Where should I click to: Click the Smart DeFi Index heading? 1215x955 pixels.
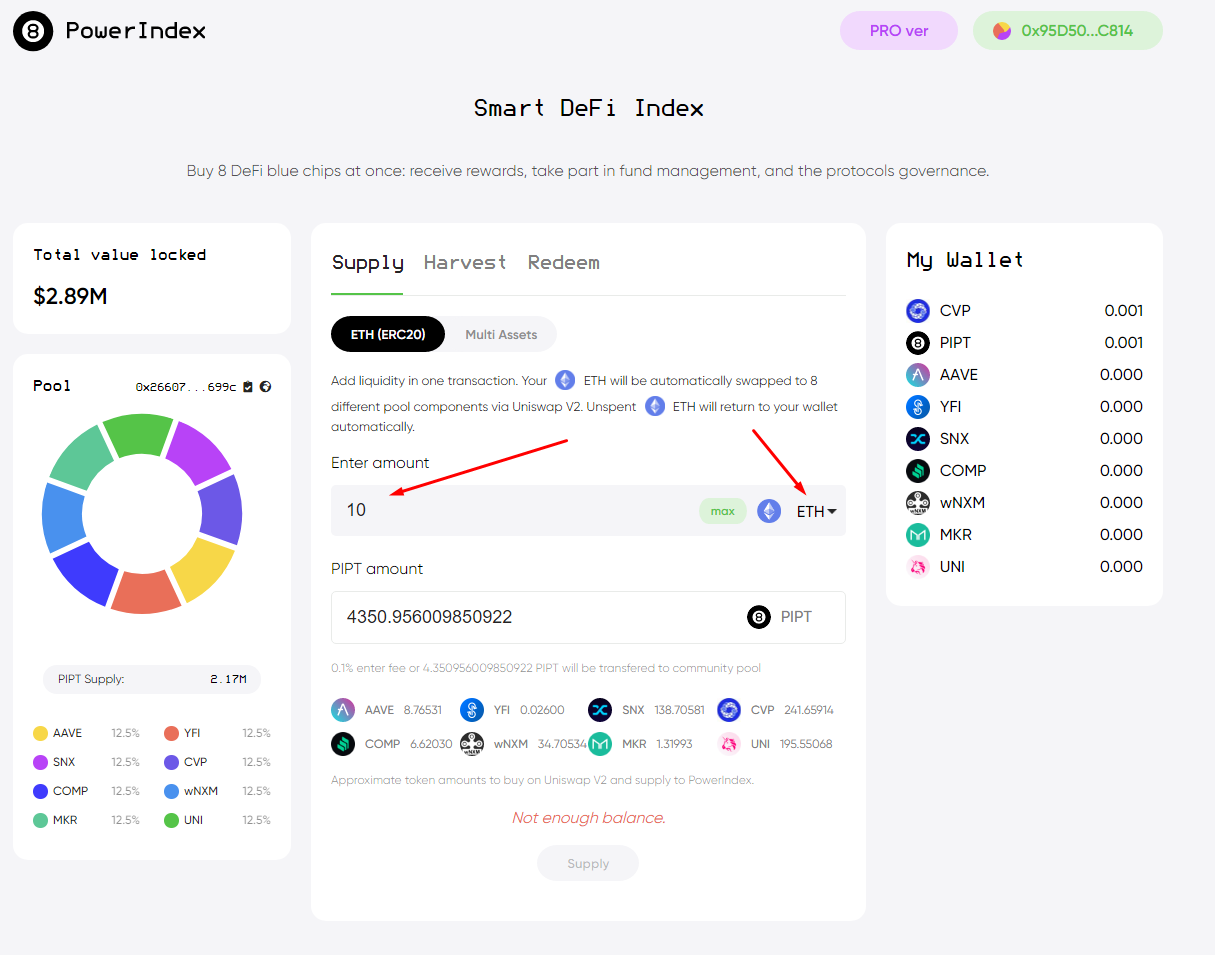[x=589, y=108]
